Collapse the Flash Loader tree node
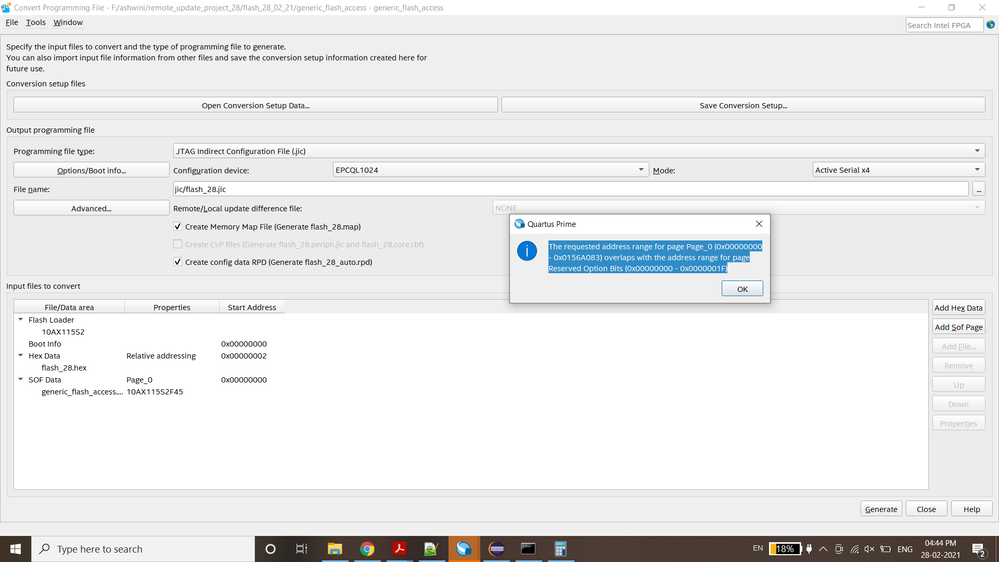 pyautogui.click(x=20, y=320)
